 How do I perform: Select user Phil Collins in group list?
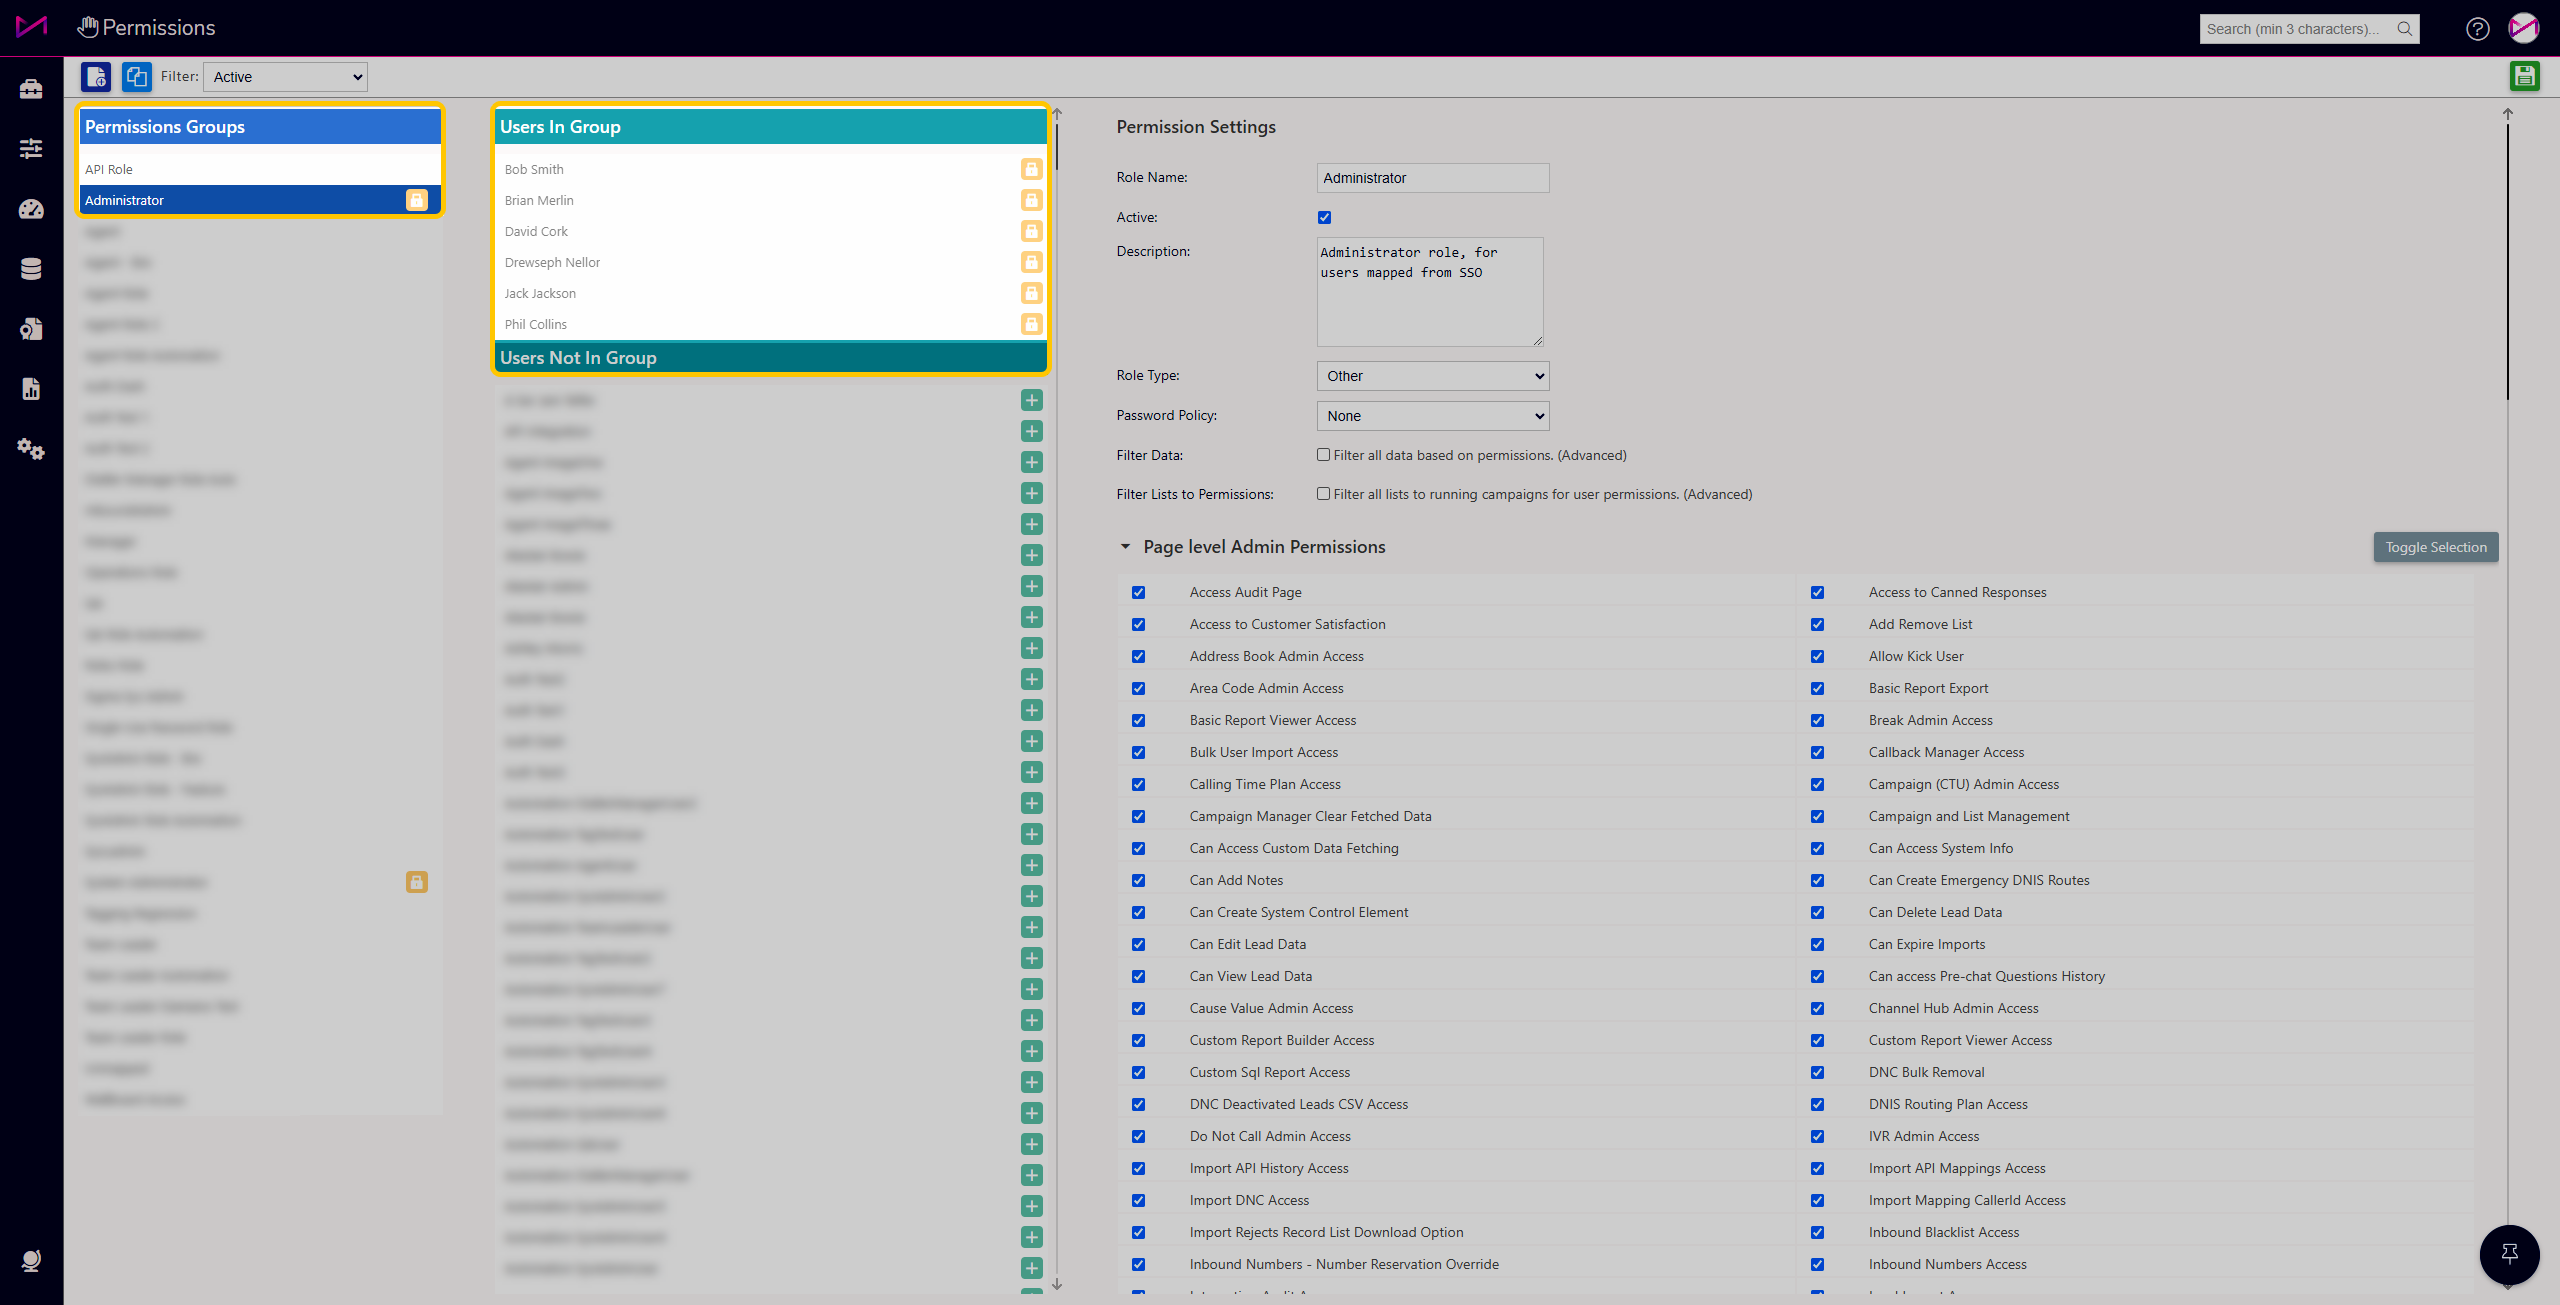tap(535, 325)
